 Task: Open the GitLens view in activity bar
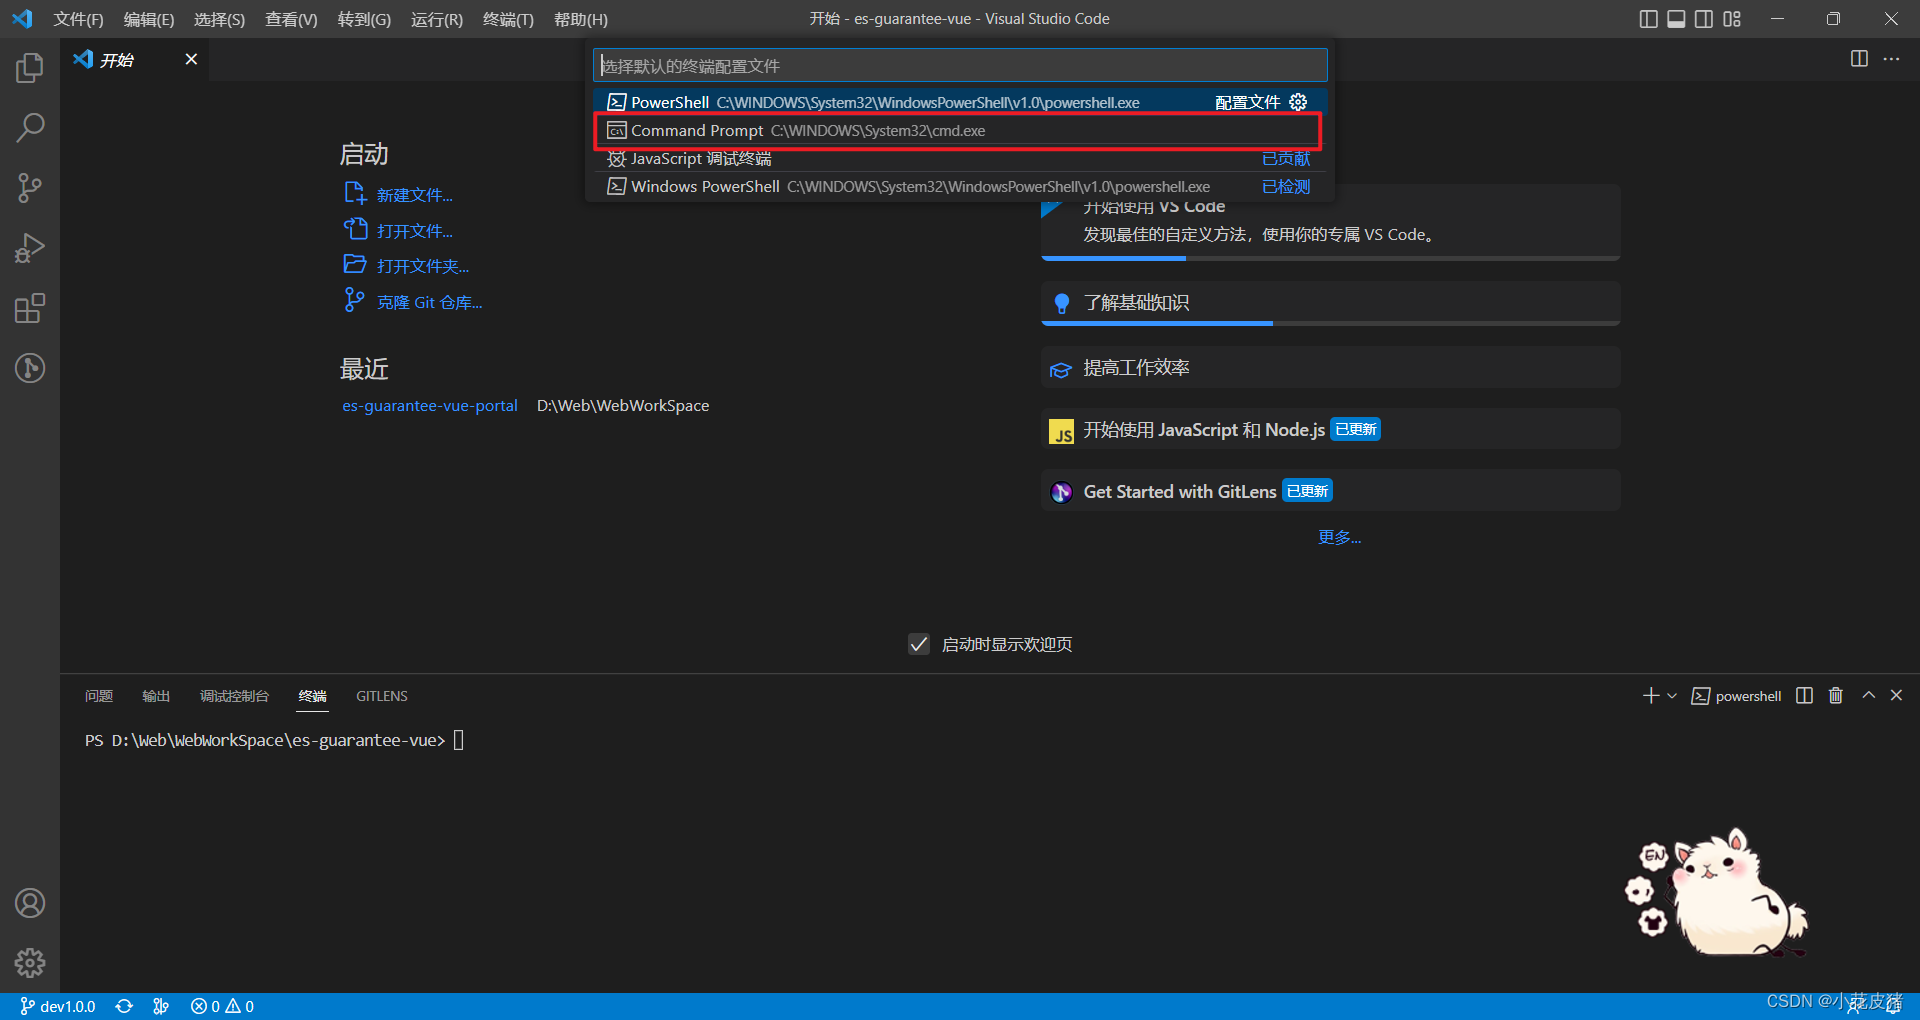pos(30,368)
